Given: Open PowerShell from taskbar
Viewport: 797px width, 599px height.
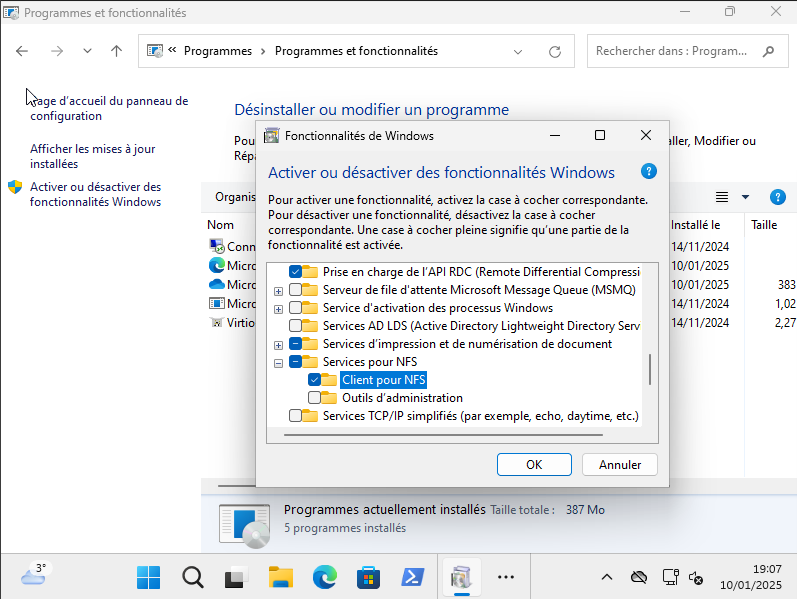Looking at the screenshot, I should (x=412, y=577).
